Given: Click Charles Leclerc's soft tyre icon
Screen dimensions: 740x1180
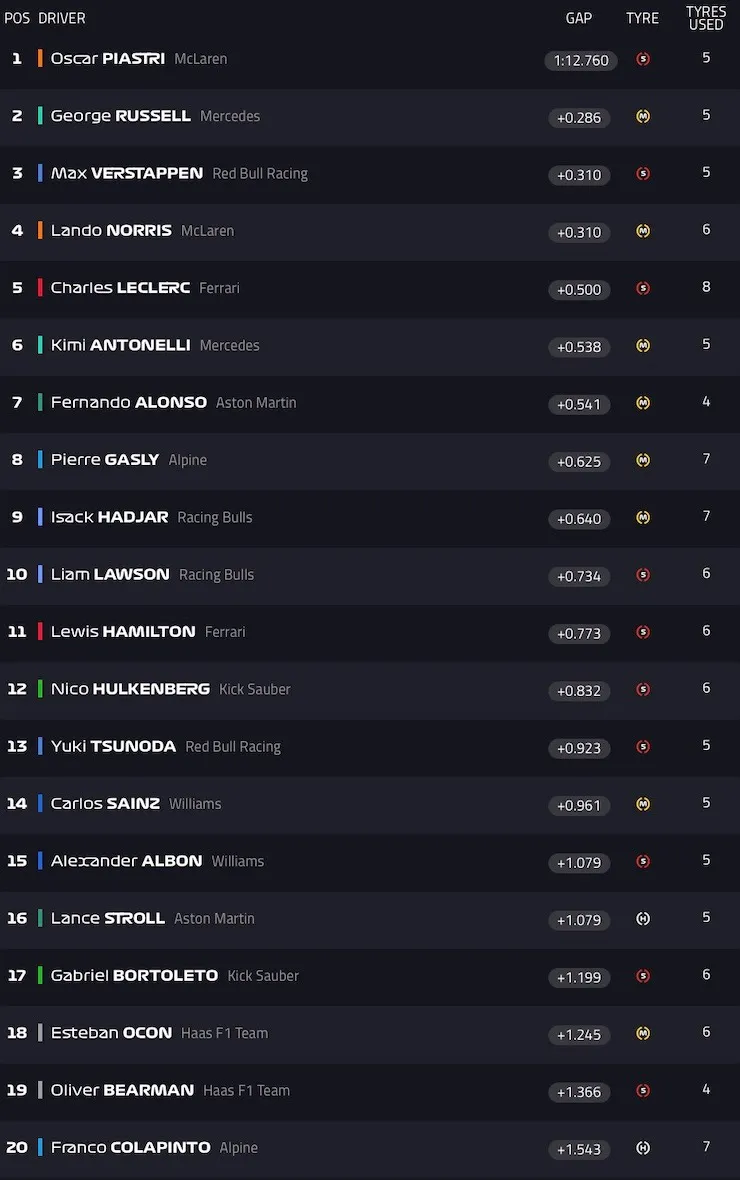Looking at the screenshot, I should click(643, 288).
